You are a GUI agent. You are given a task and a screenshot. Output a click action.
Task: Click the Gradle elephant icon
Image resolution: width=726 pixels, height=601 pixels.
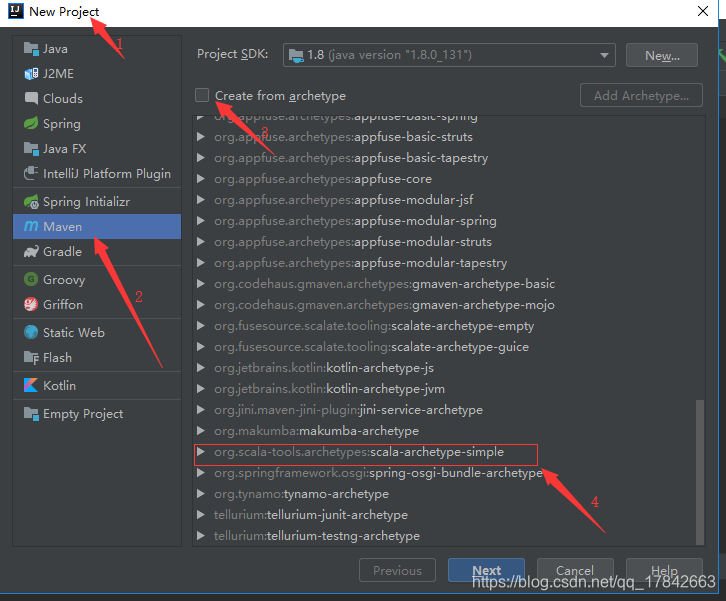pos(31,251)
